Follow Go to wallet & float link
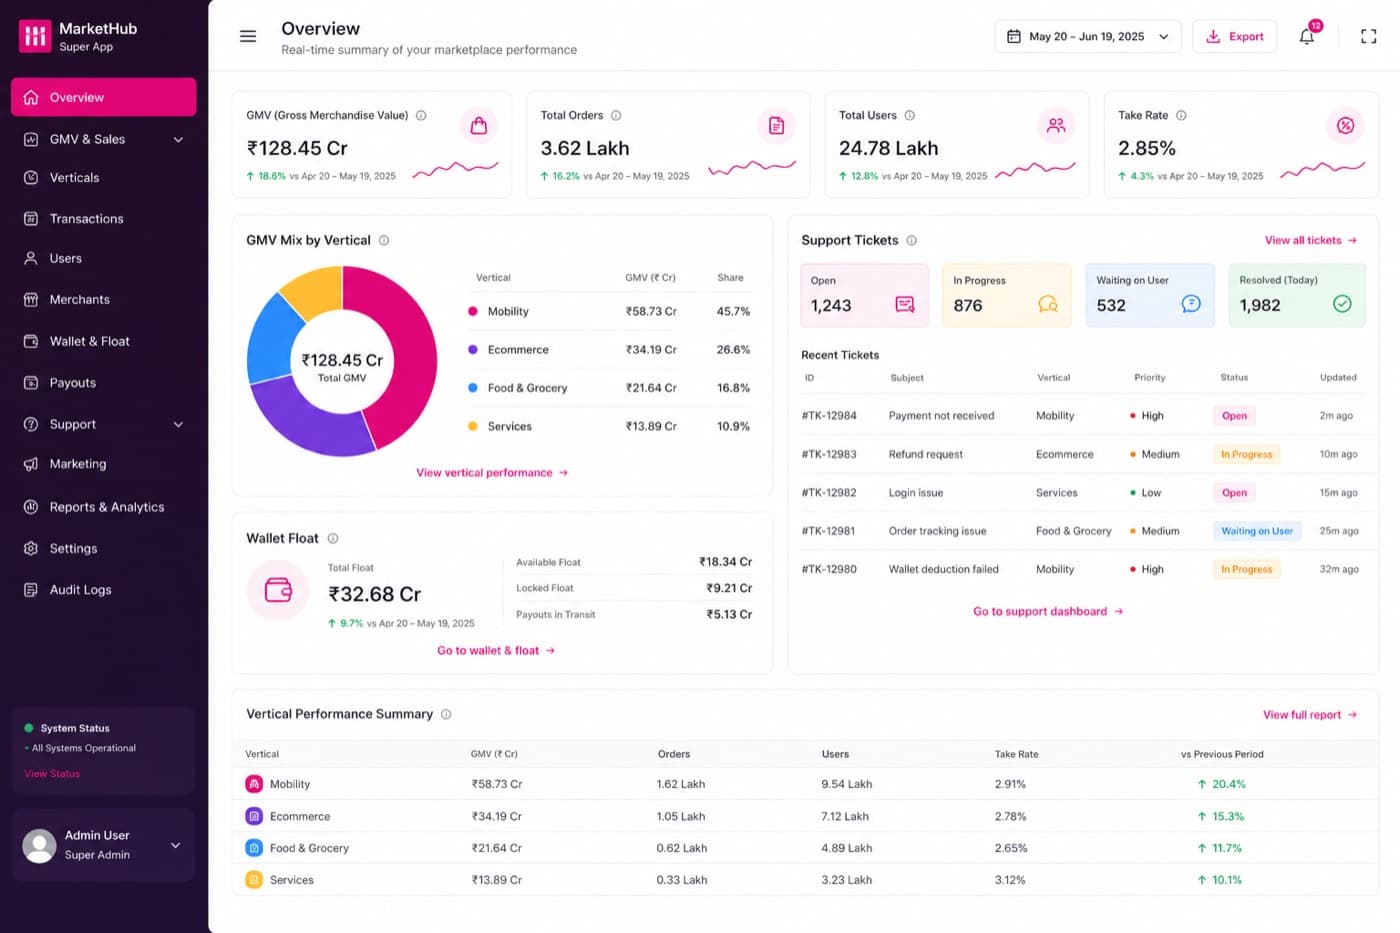1400x933 pixels. (x=496, y=651)
